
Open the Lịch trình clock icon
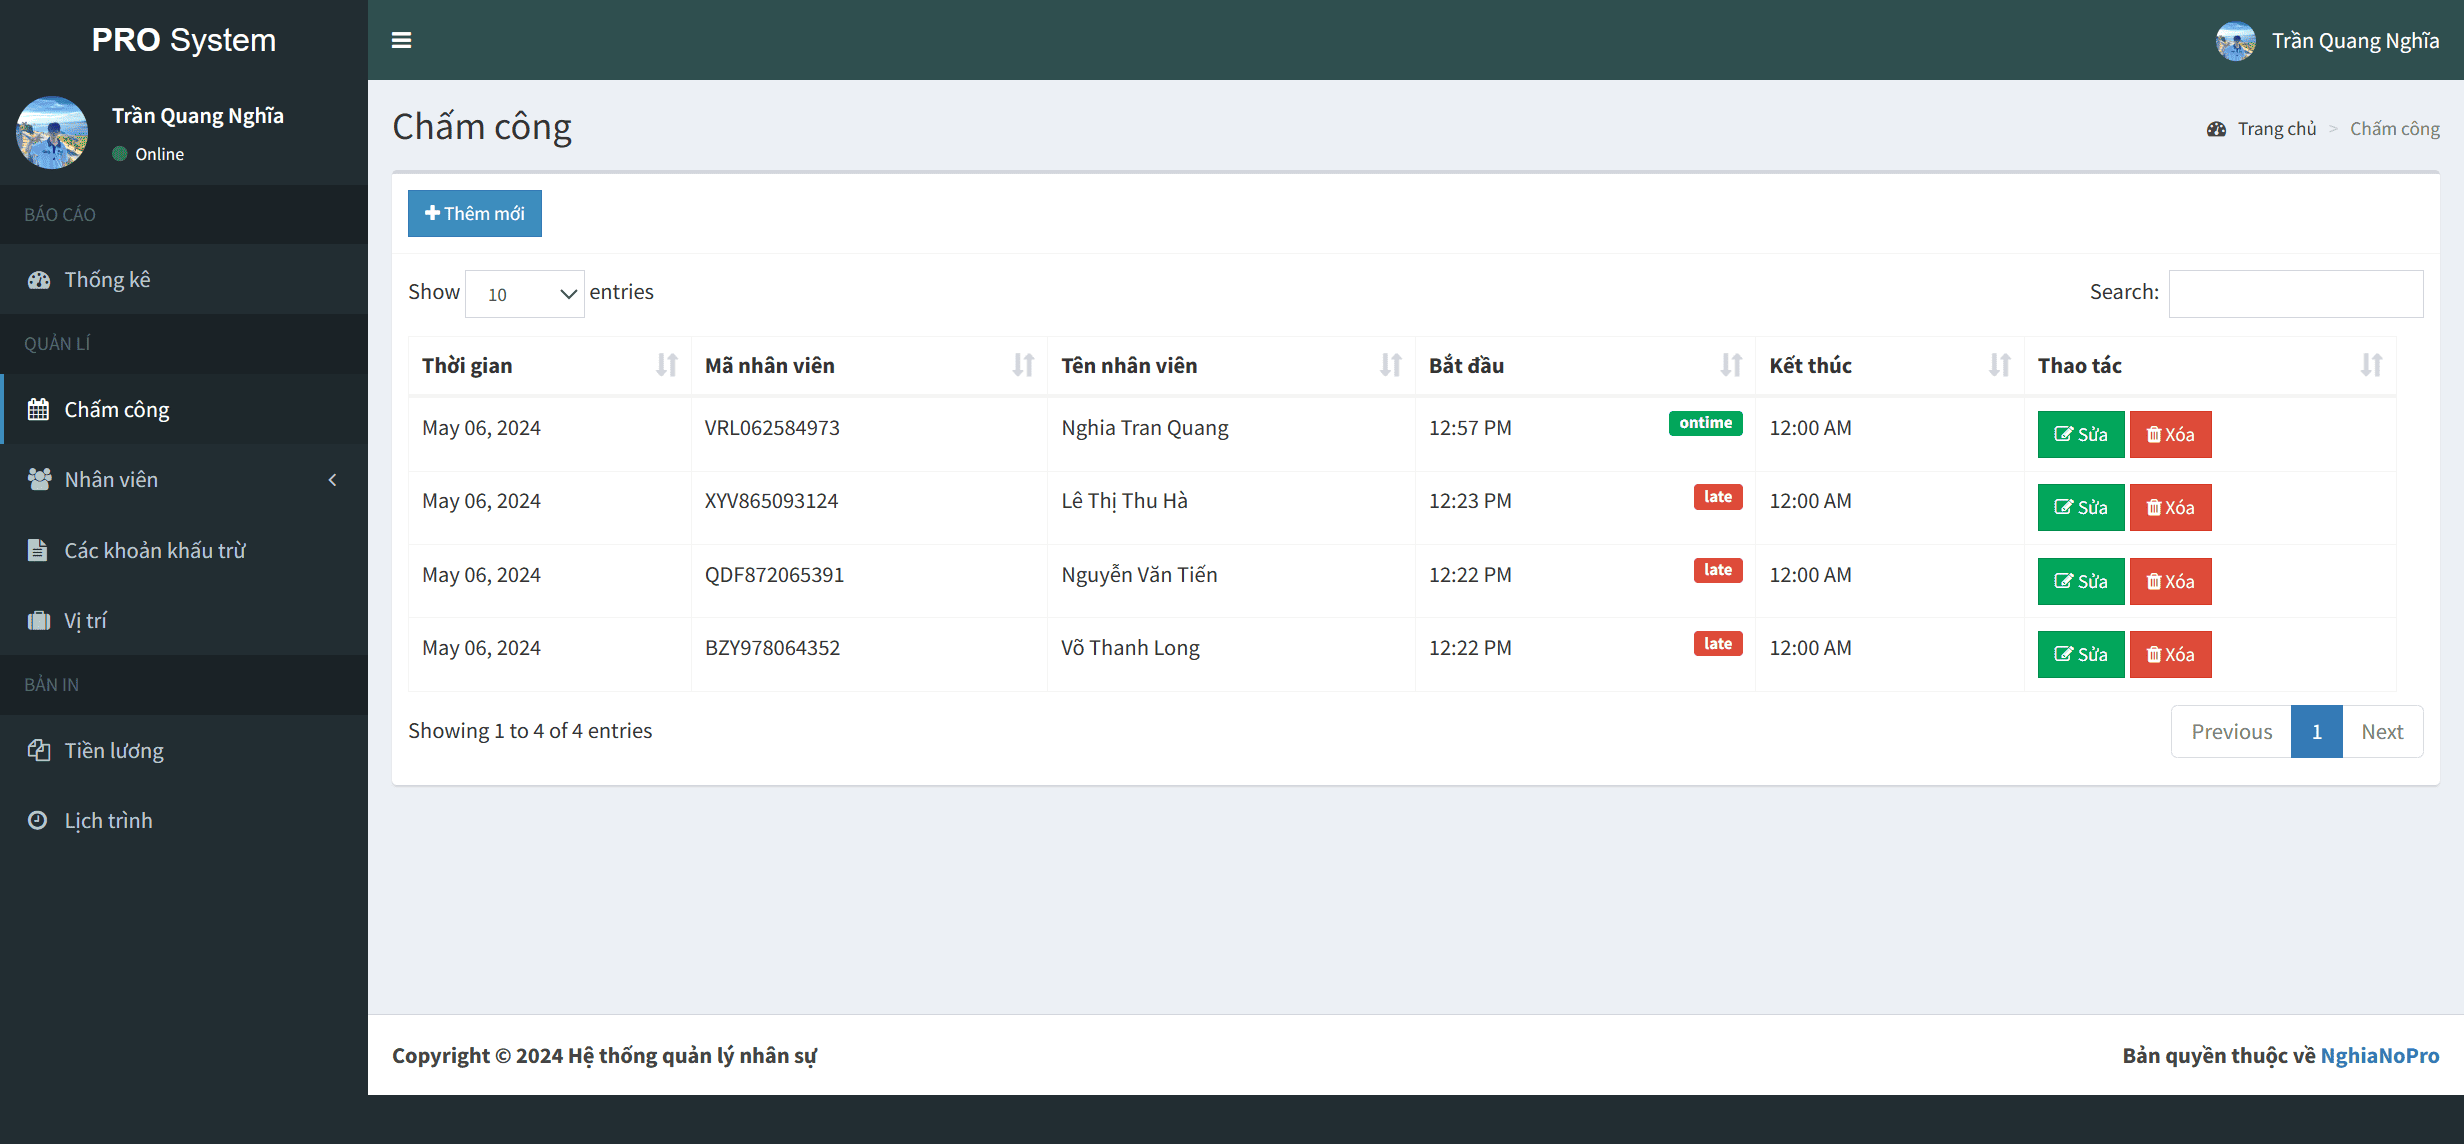pyautogui.click(x=37, y=821)
